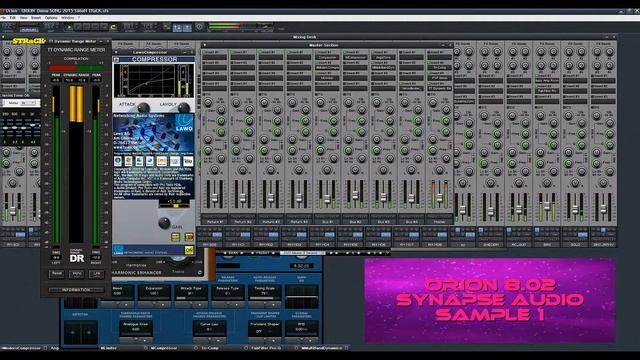Switch to the ModernCompressor window tab
This screenshot has width=640, height=360.
(22, 348)
